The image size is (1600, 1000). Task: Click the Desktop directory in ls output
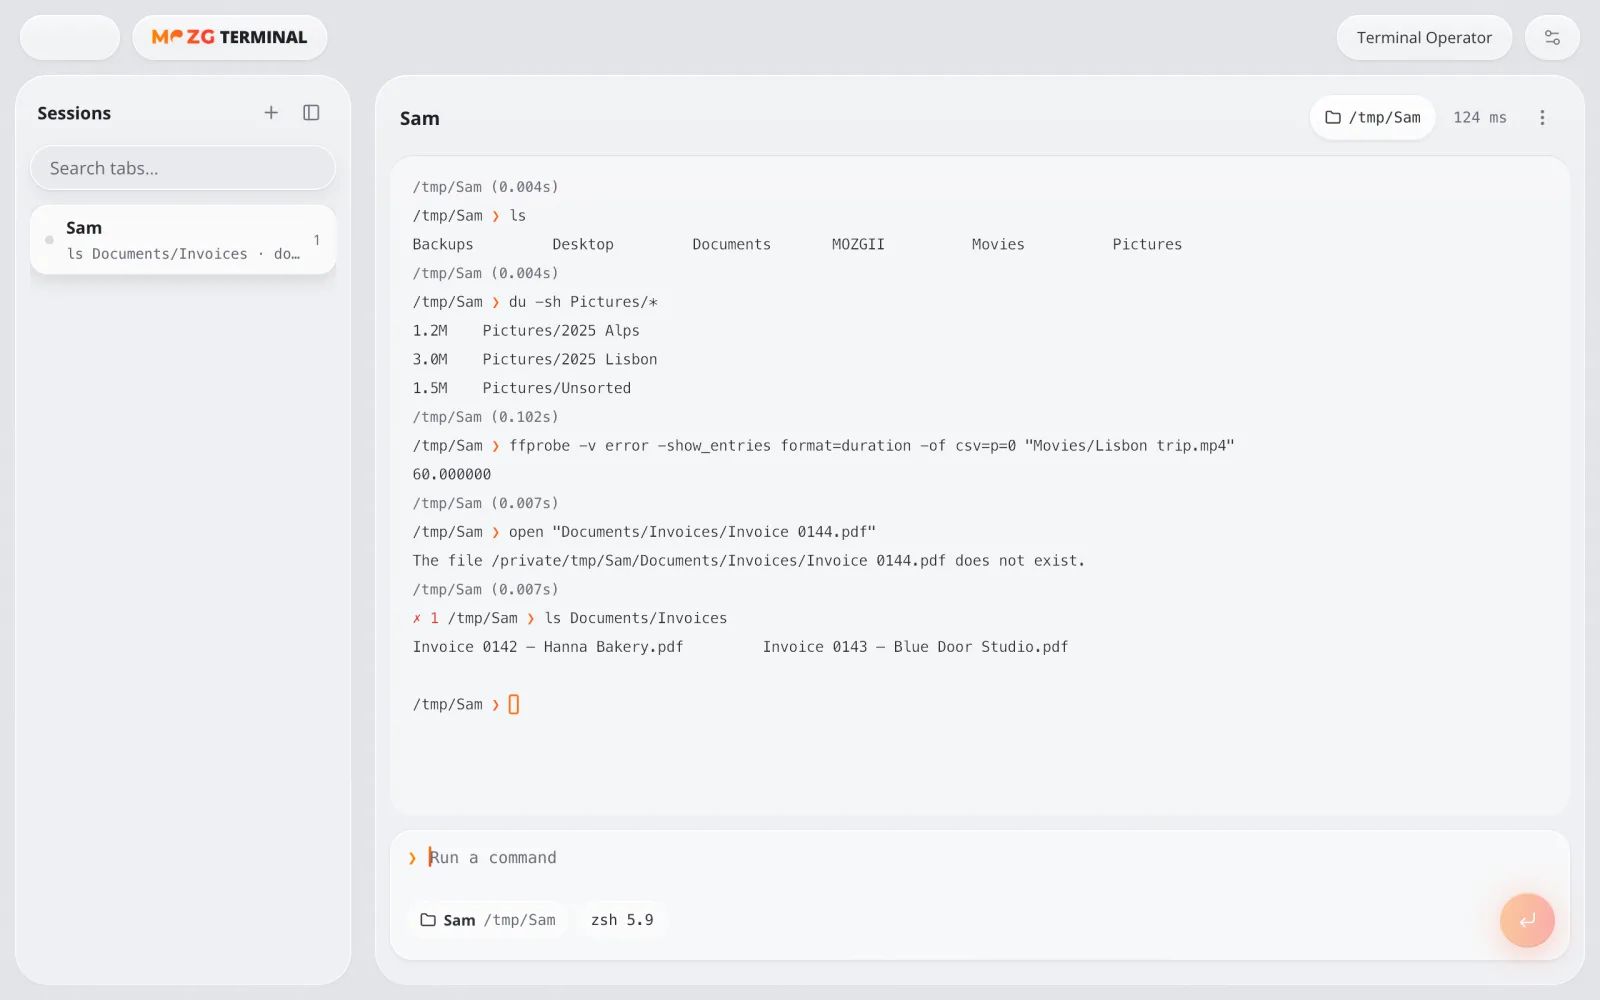pos(583,244)
